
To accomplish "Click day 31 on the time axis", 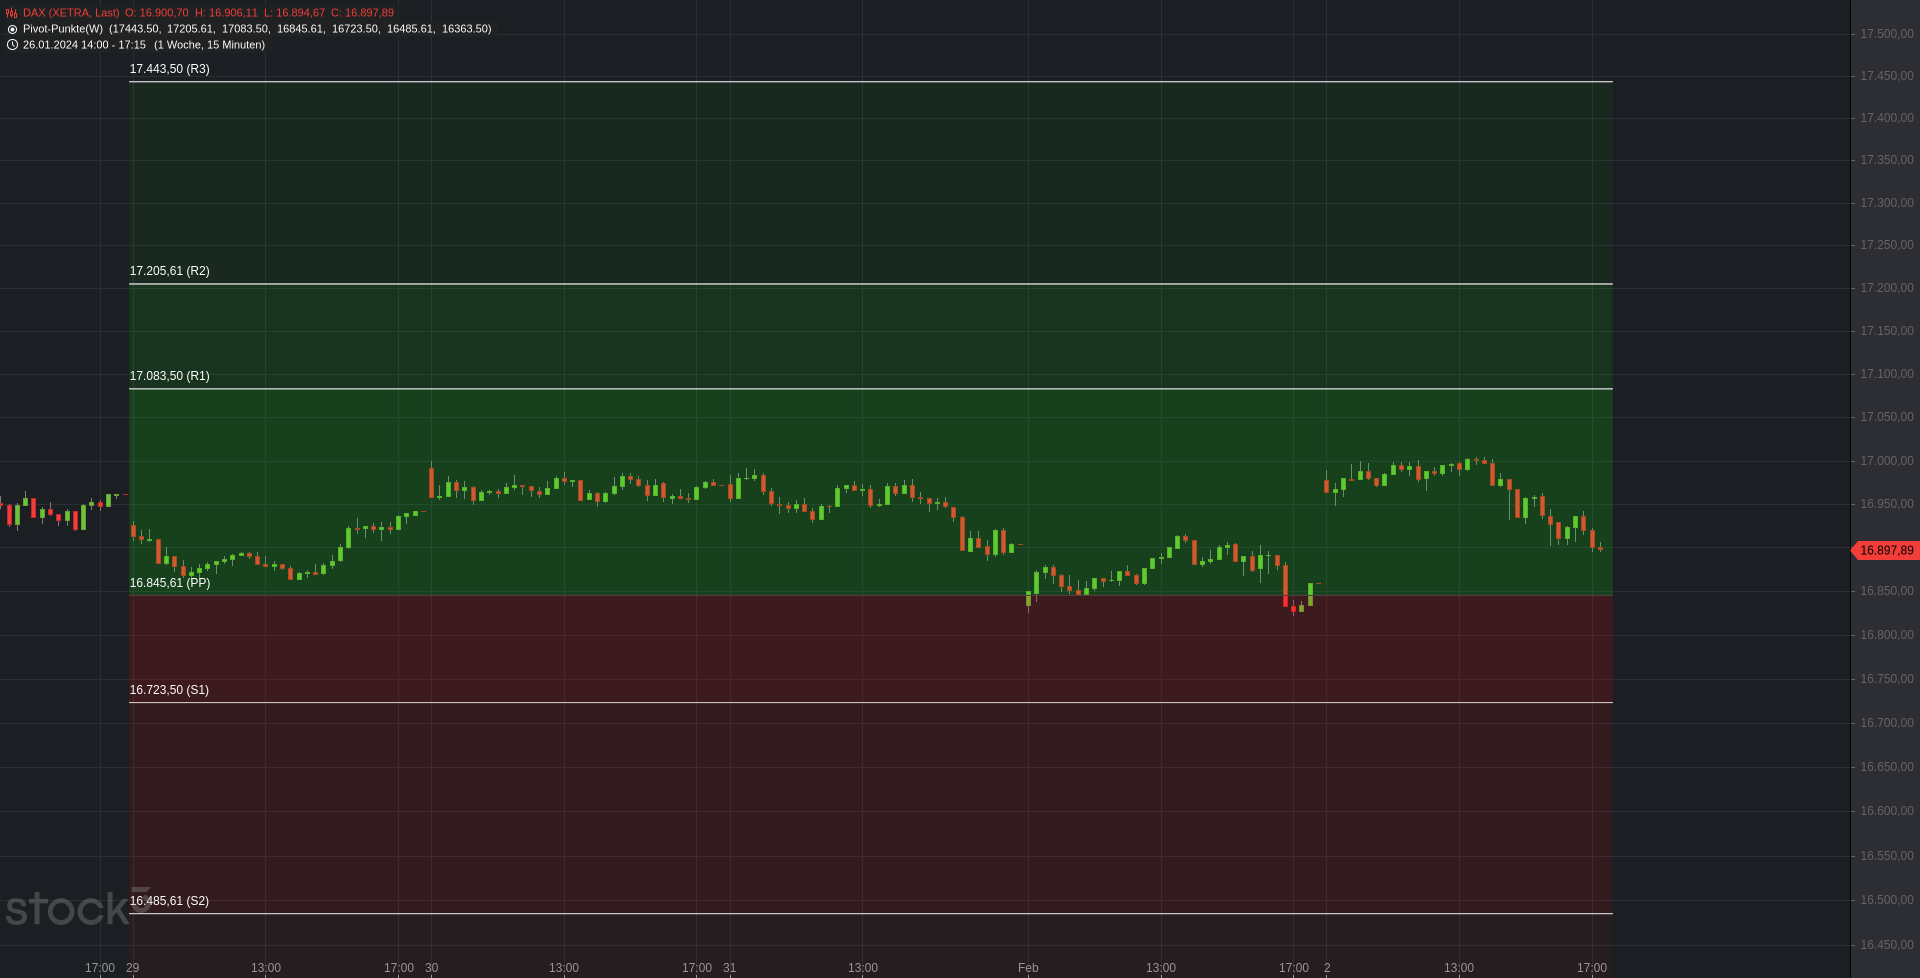I will click(x=730, y=968).
